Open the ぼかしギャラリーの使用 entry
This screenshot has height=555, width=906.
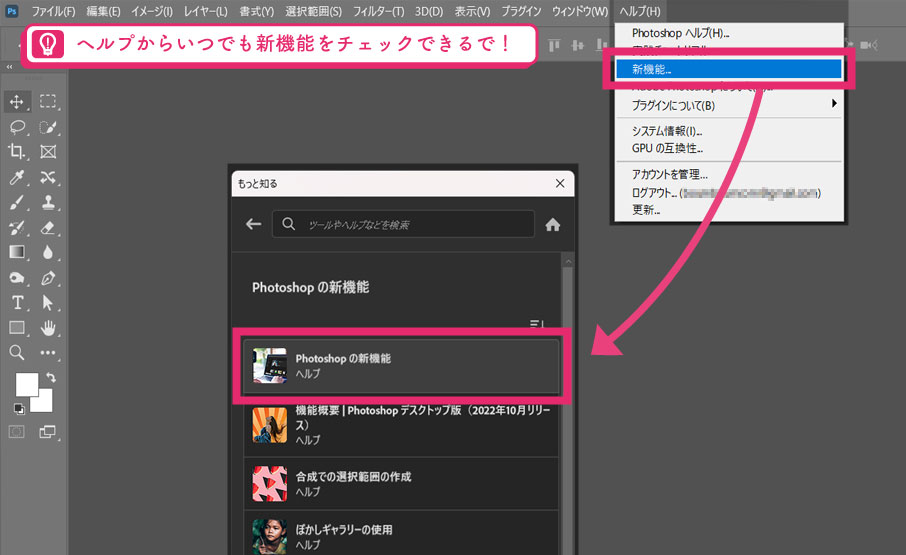tap(402, 534)
